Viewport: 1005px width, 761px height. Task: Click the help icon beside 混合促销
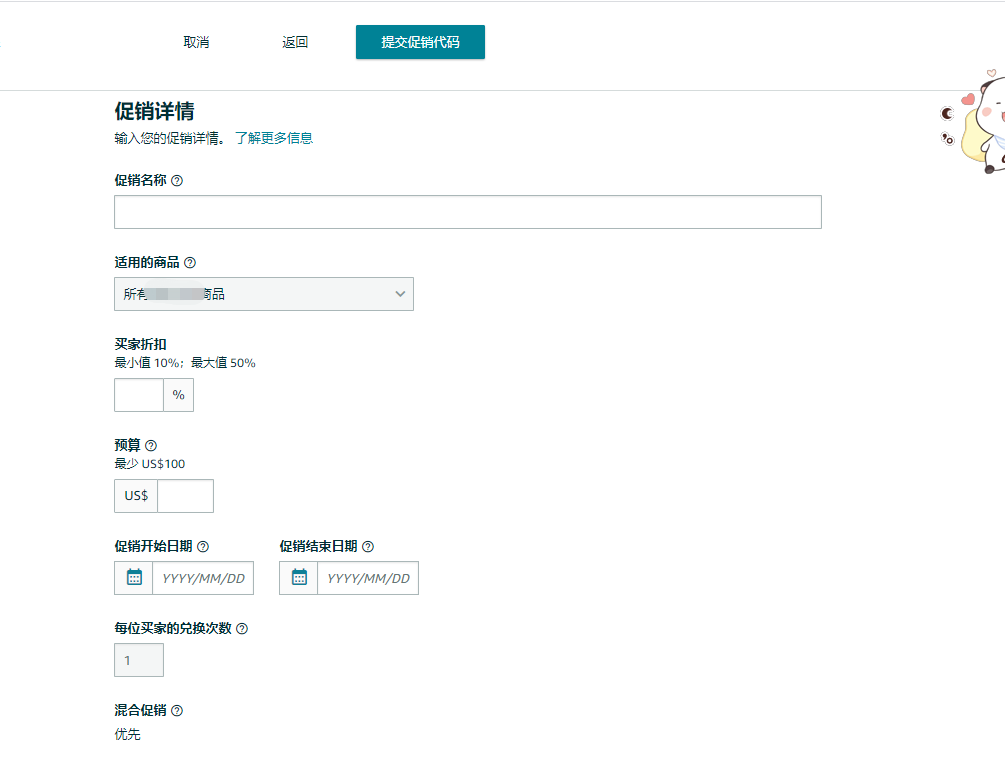pos(176,710)
